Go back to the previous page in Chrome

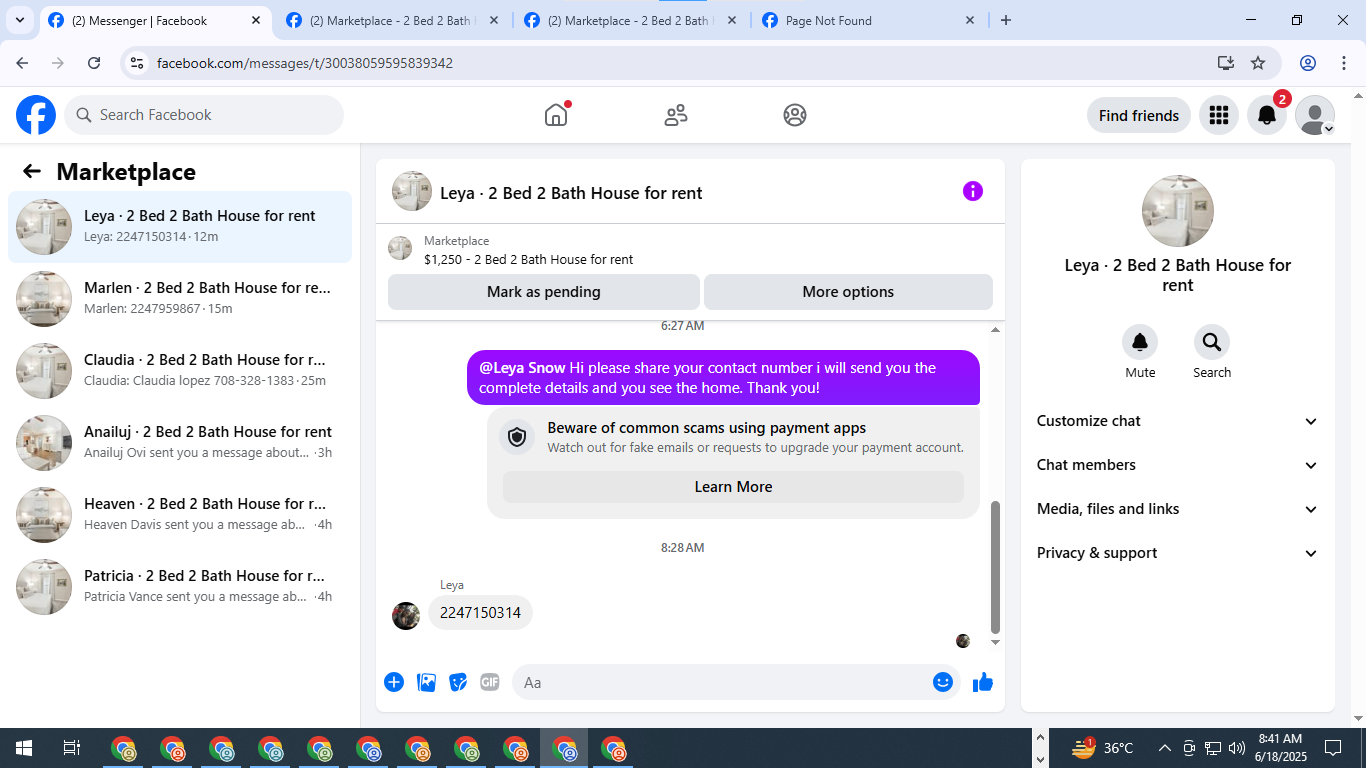coord(22,63)
